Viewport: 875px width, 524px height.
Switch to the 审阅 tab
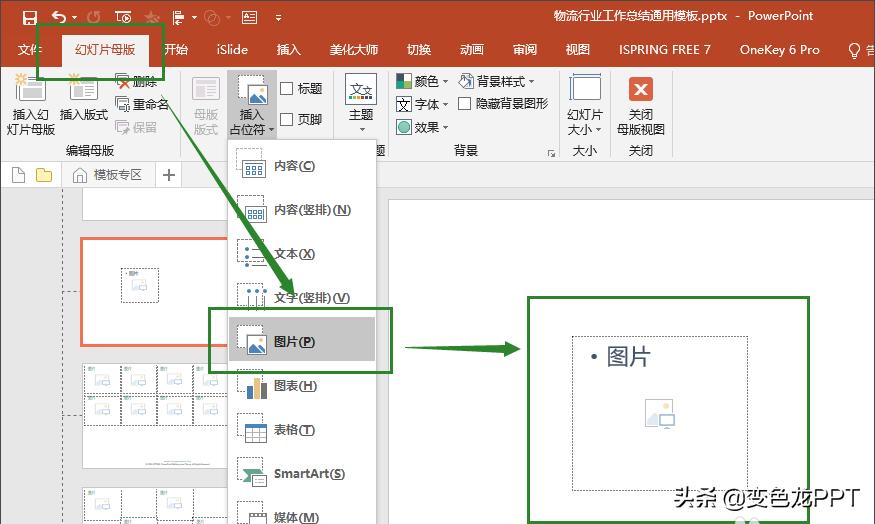point(525,50)
